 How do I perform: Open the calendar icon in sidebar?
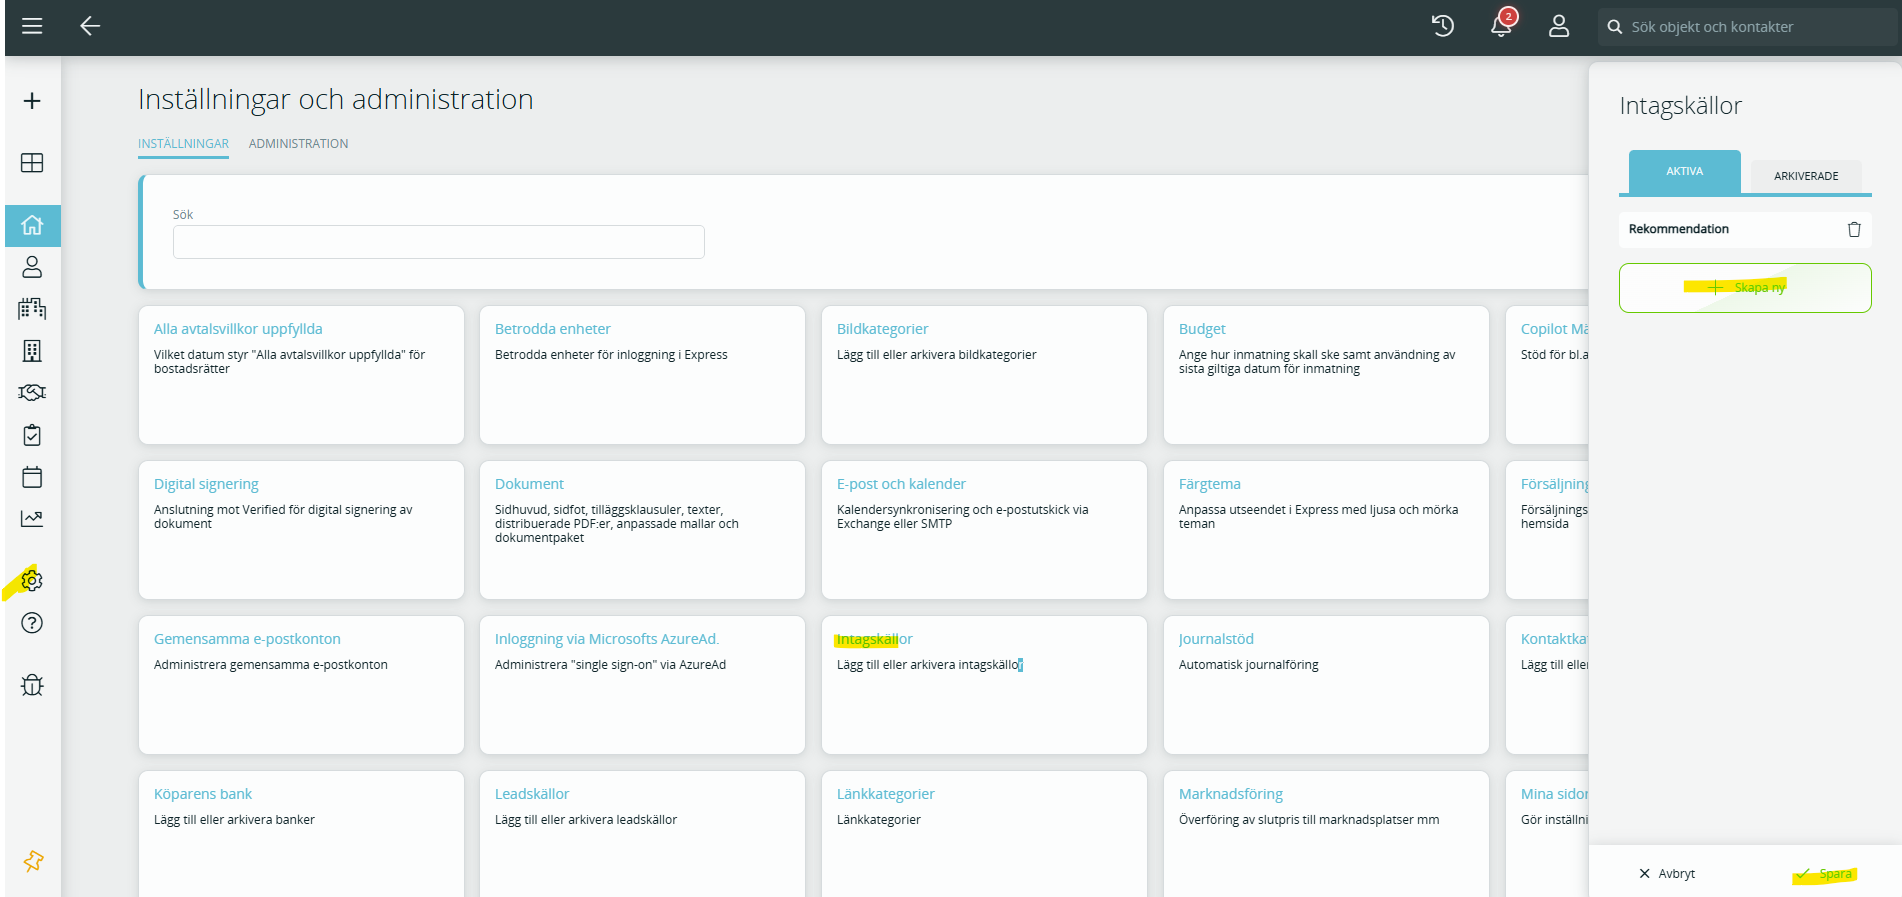32,477
